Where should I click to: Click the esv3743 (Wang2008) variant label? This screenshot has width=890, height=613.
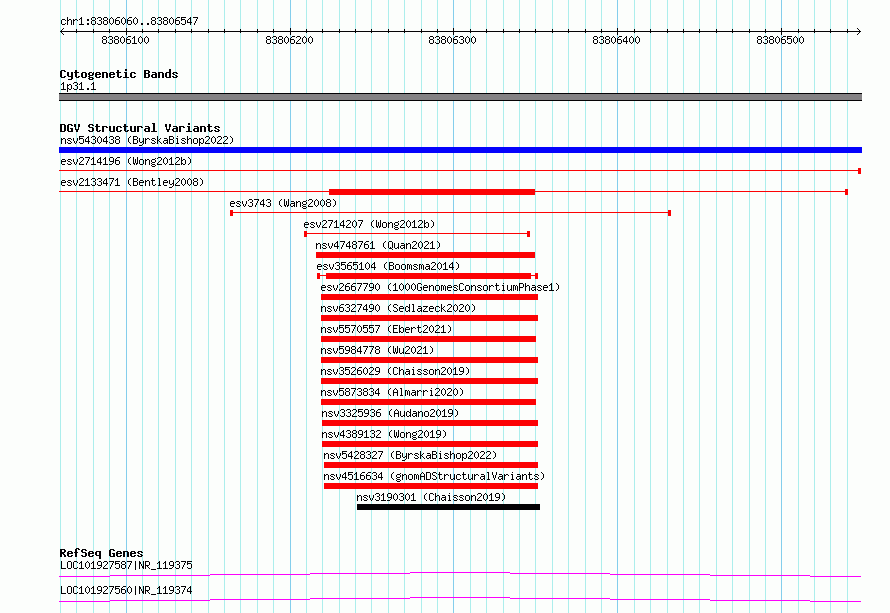point(283,203)
